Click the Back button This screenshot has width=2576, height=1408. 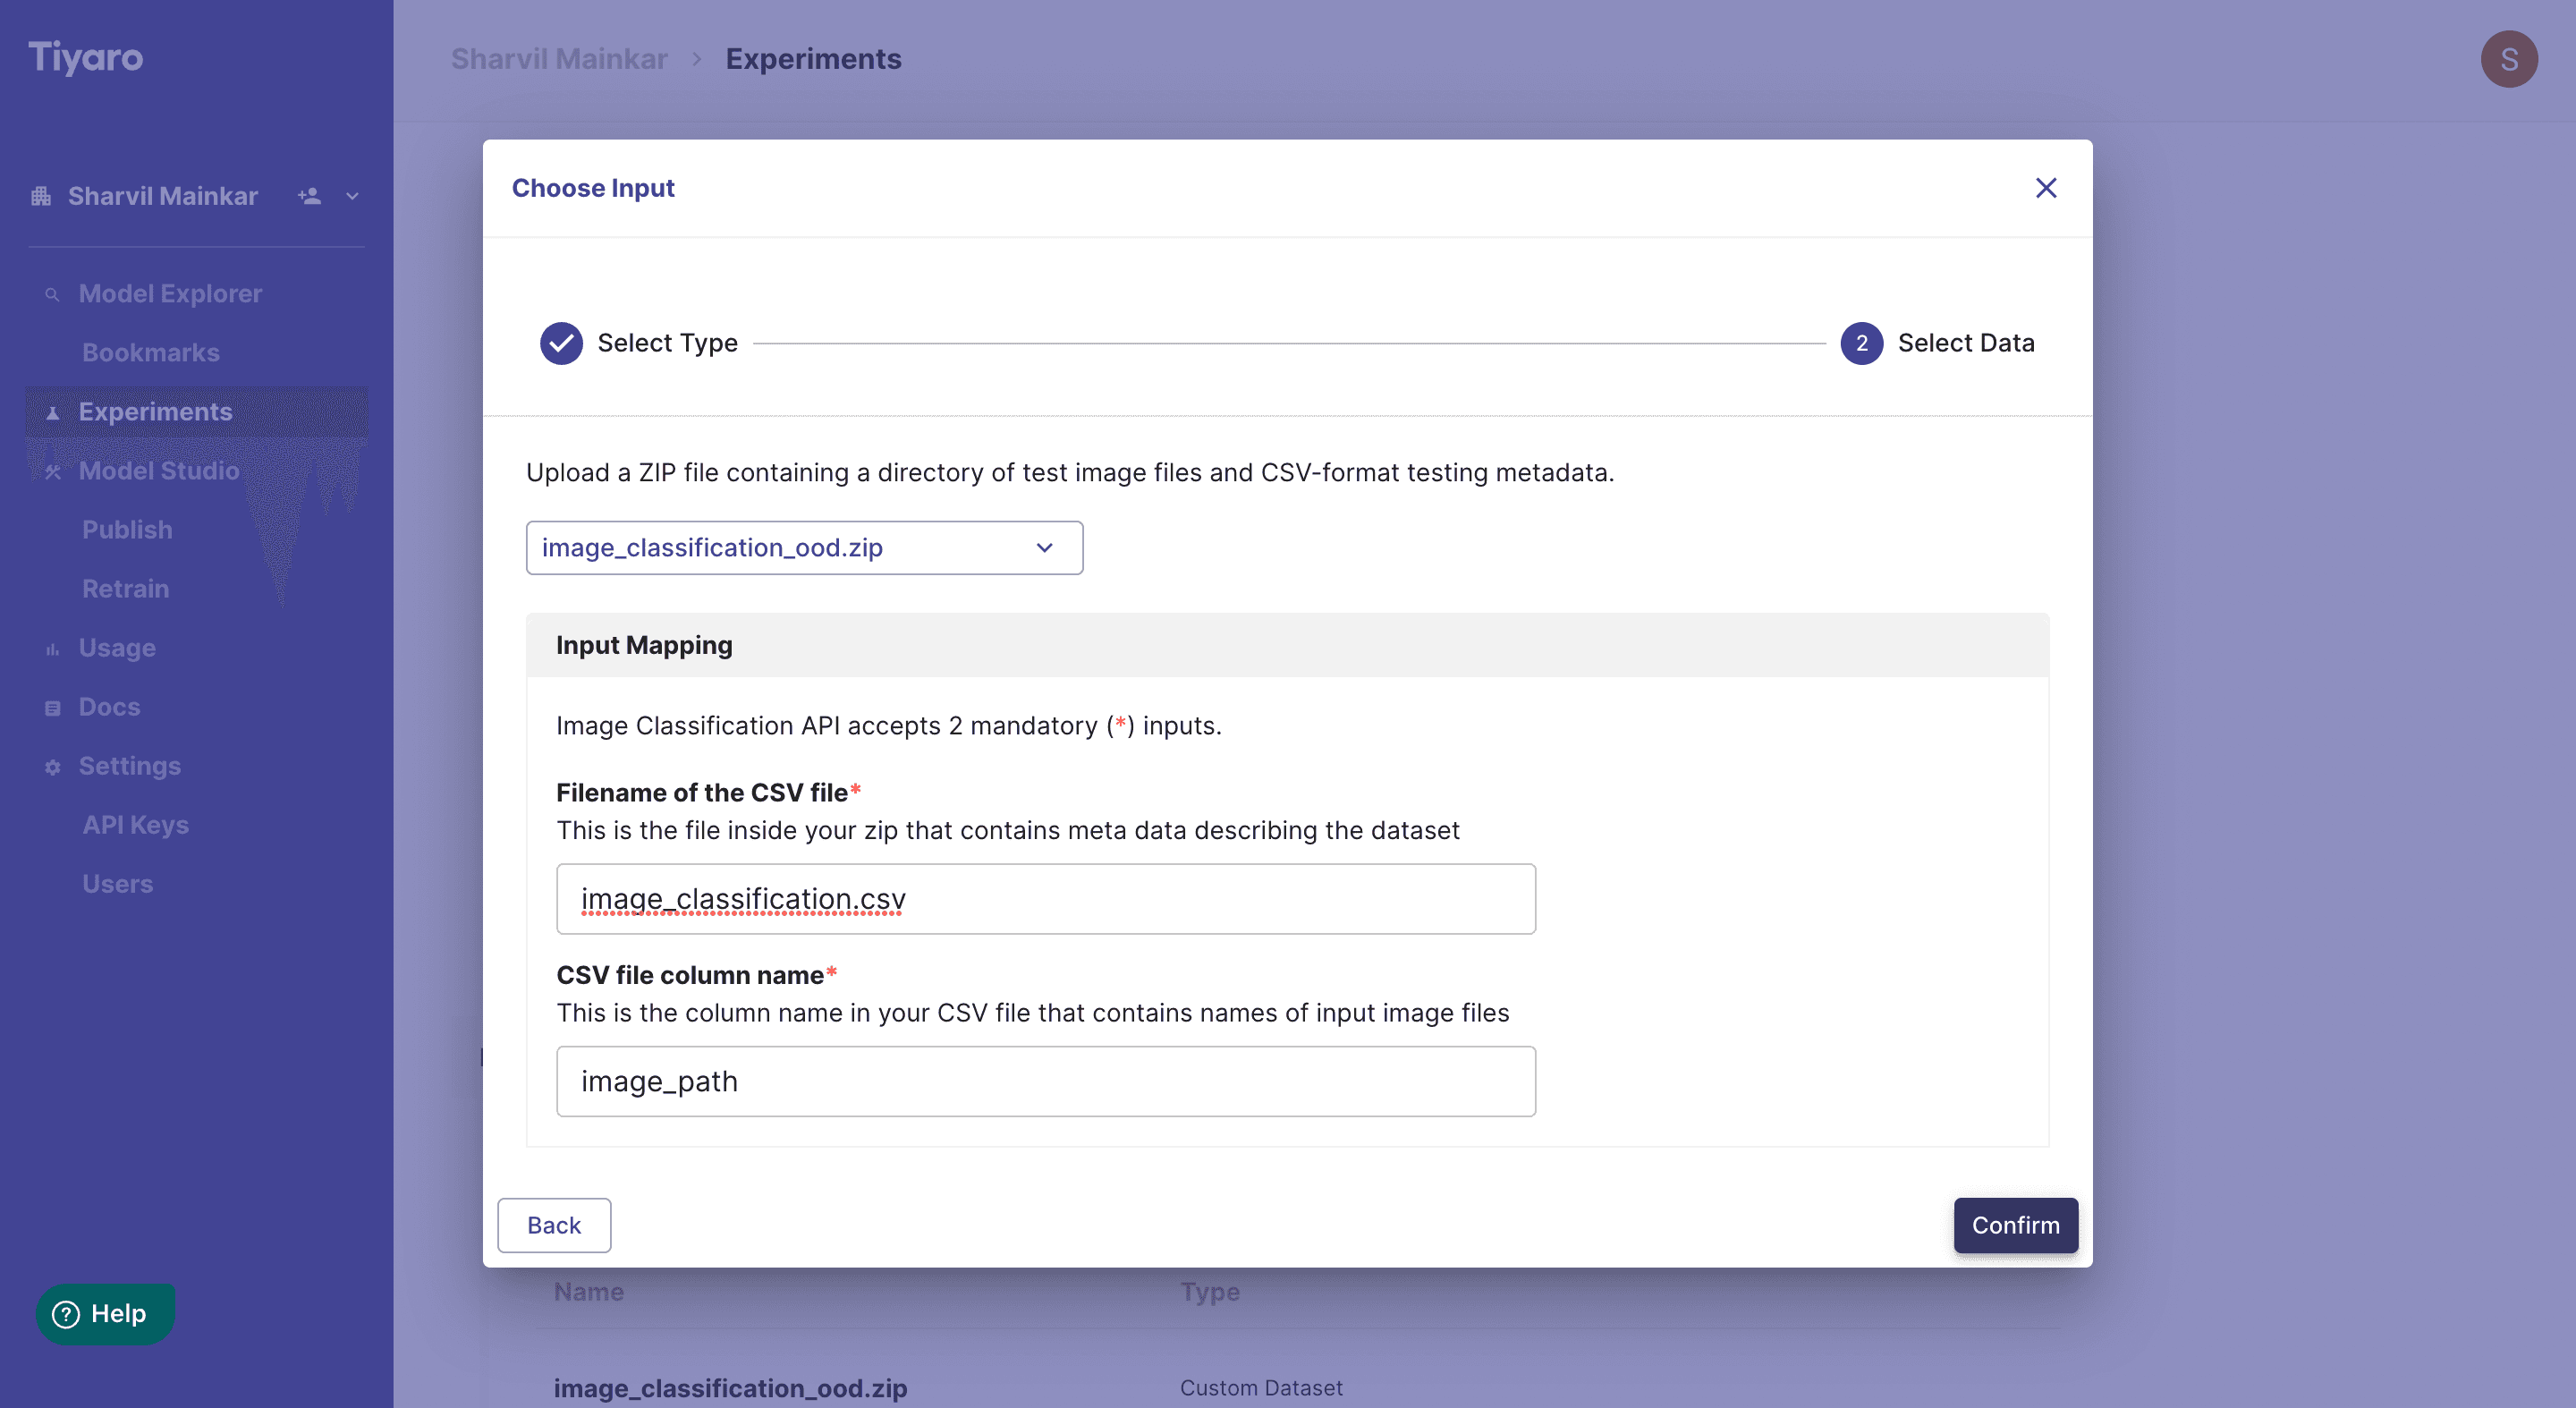pos(554,1225)
